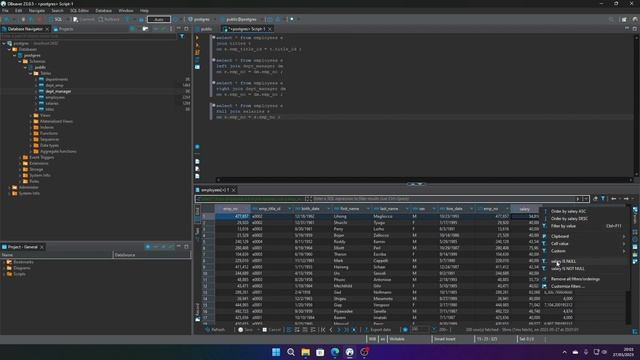Close the employees result tab
Screen dimensions: 640x360
[x=233, y=190]
